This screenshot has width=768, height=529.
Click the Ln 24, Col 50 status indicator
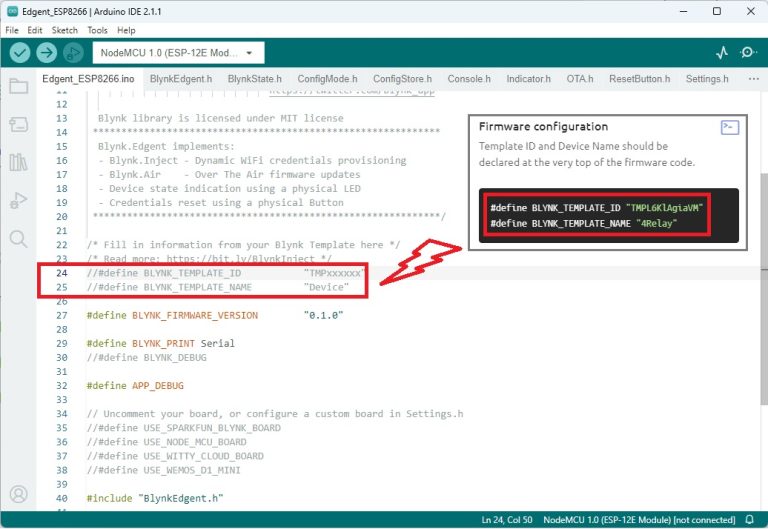508,520
